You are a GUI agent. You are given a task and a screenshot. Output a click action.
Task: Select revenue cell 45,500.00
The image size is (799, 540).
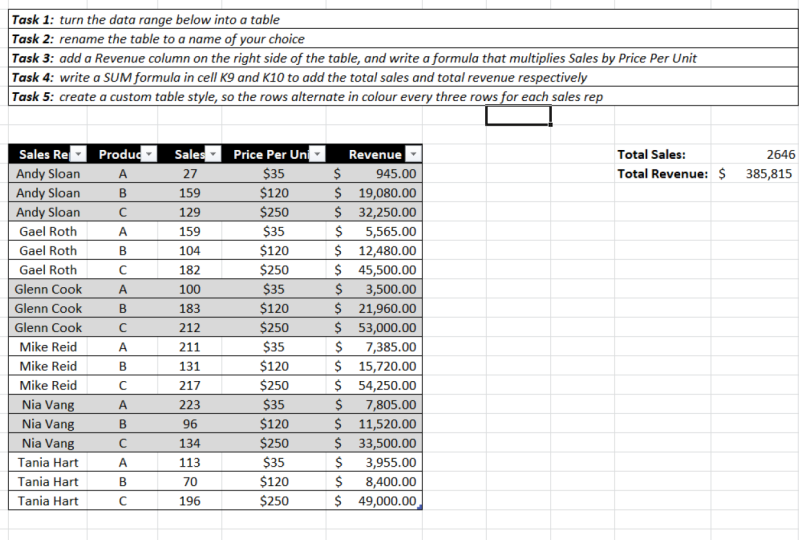click(x=374, y=270)
